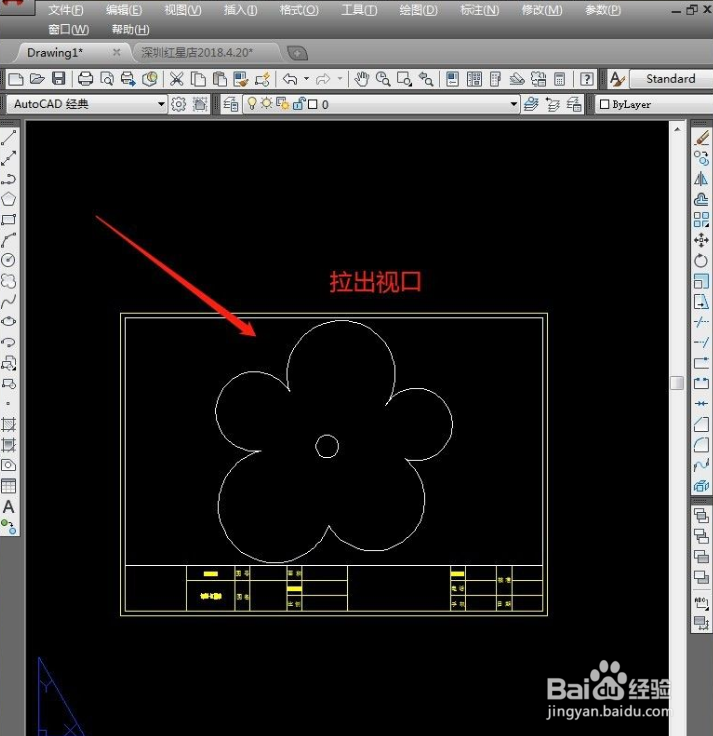Activate the Pan hand tool
The image size is (713, 736).
tap(361, 79)
